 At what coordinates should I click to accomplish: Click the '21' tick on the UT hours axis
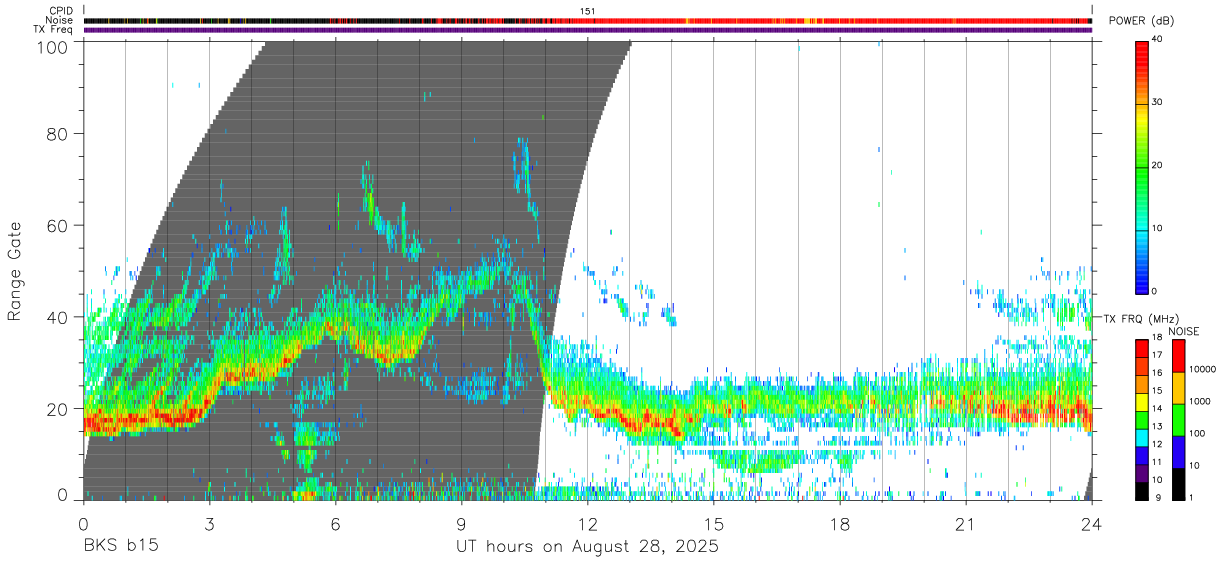coord(965,524)
